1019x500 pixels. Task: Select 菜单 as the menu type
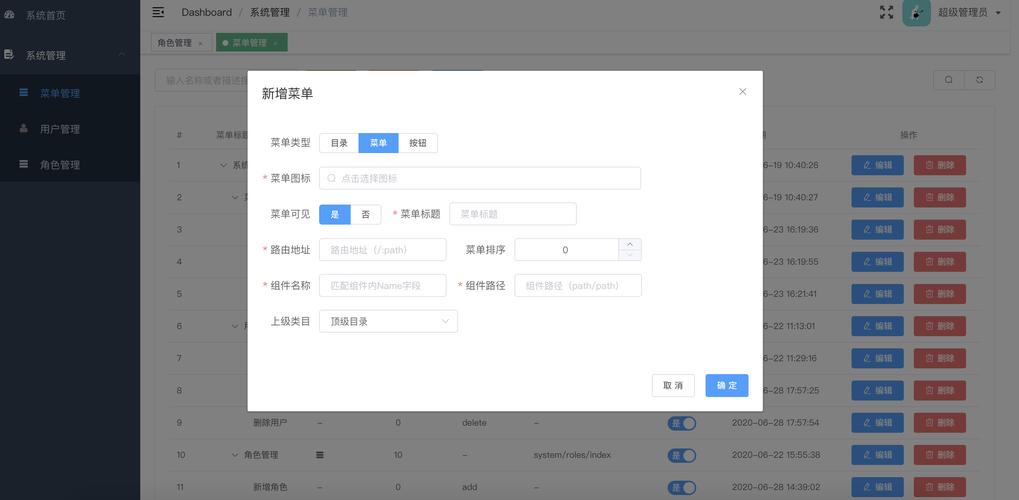378,143
